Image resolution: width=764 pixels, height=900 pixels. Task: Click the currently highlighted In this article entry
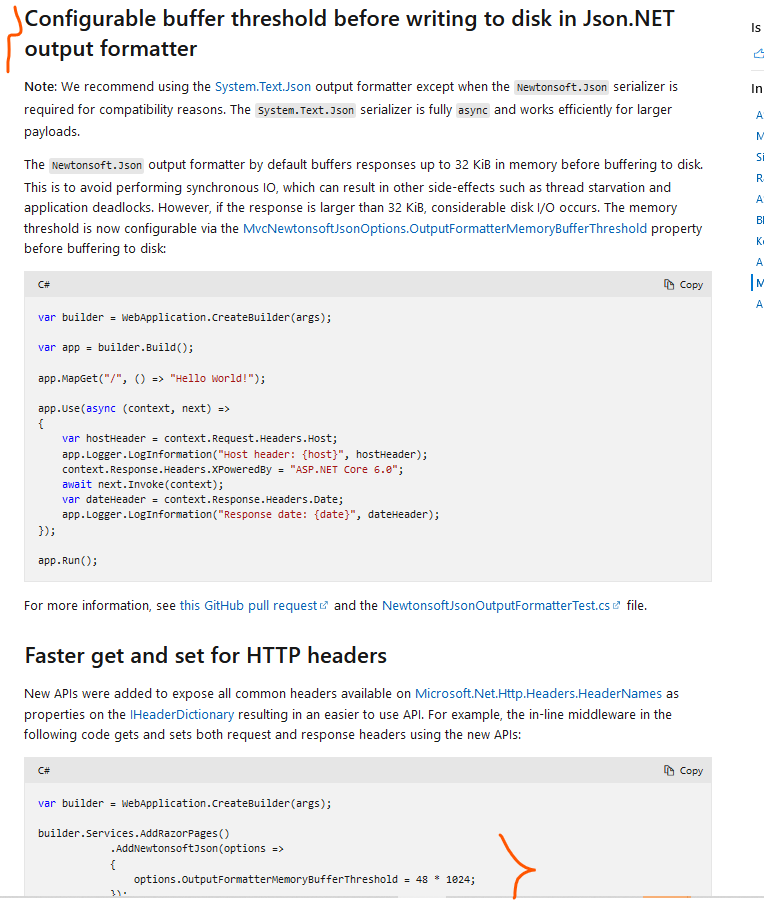pos(759,283)
